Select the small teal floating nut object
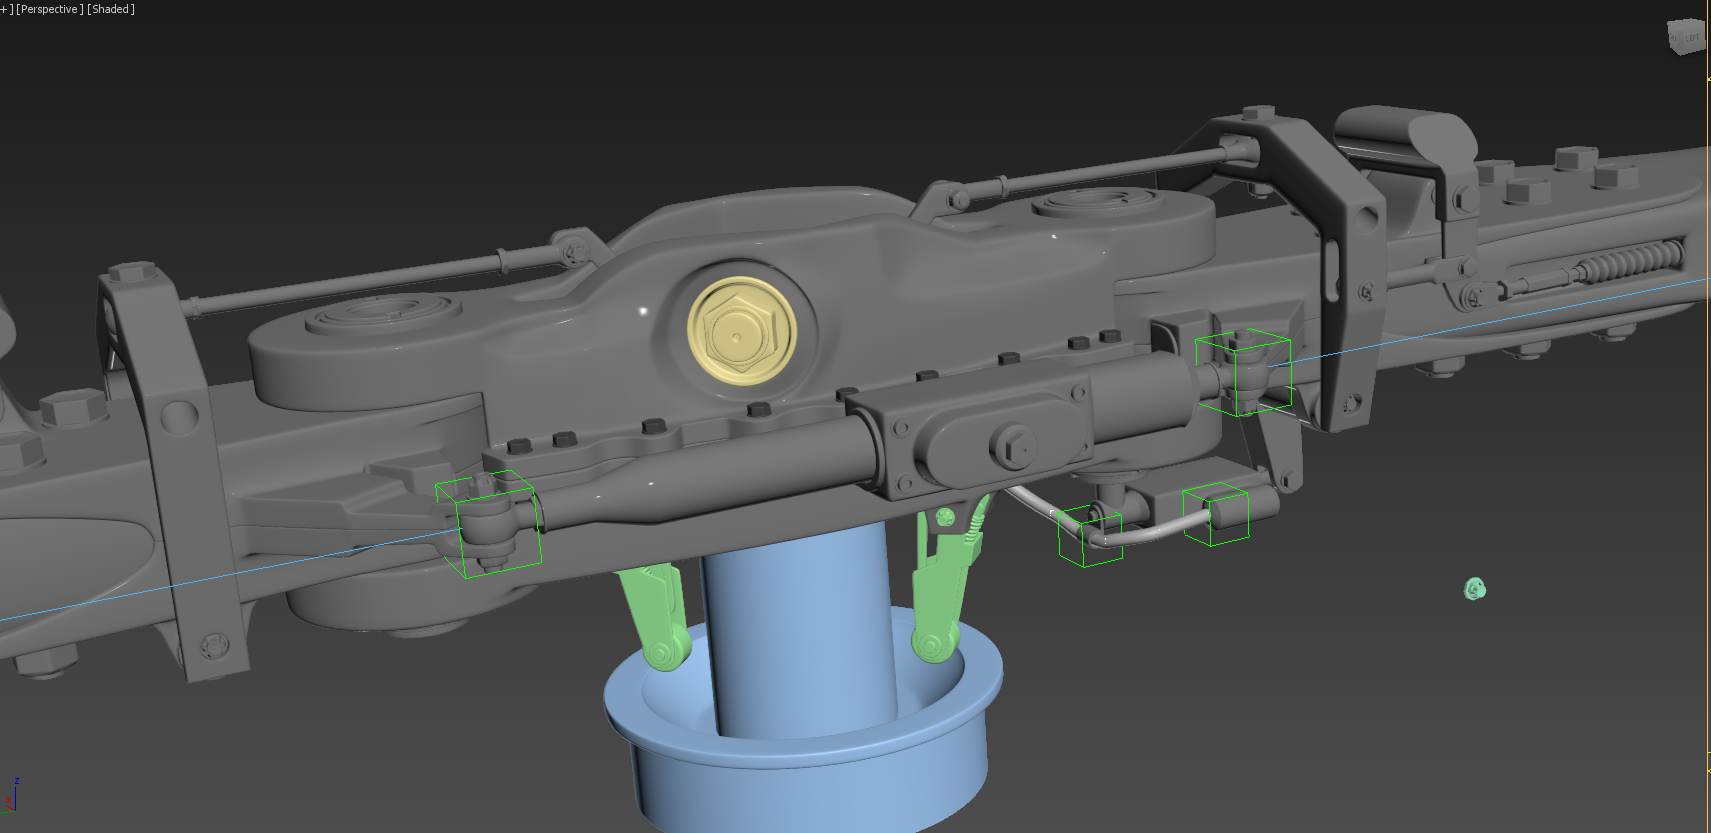 click(1475, 589)
